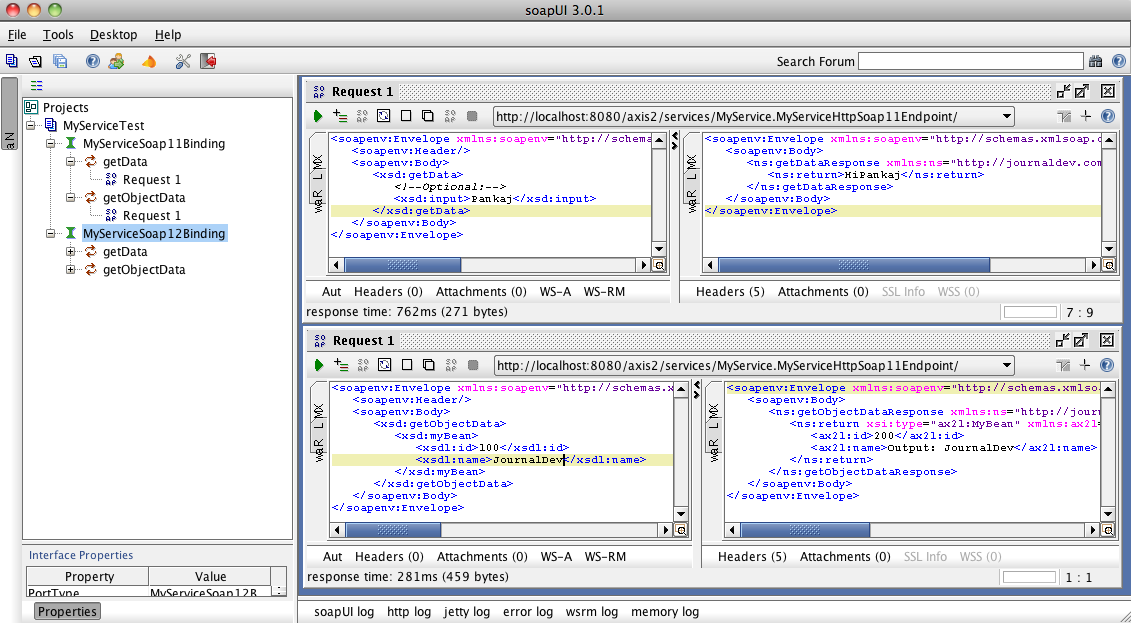Click the import project toolbar icon

pyautogui.click(x=35, y=61)
